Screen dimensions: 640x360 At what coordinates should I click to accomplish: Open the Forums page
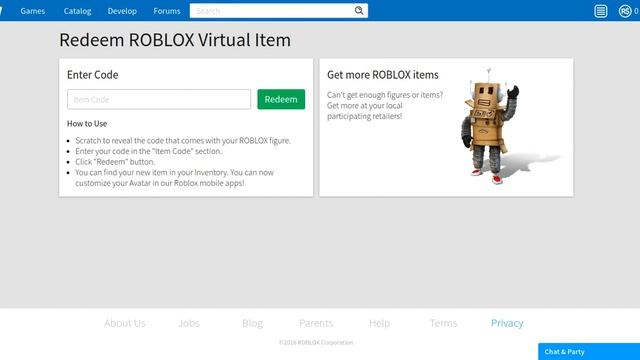(167, 11)
